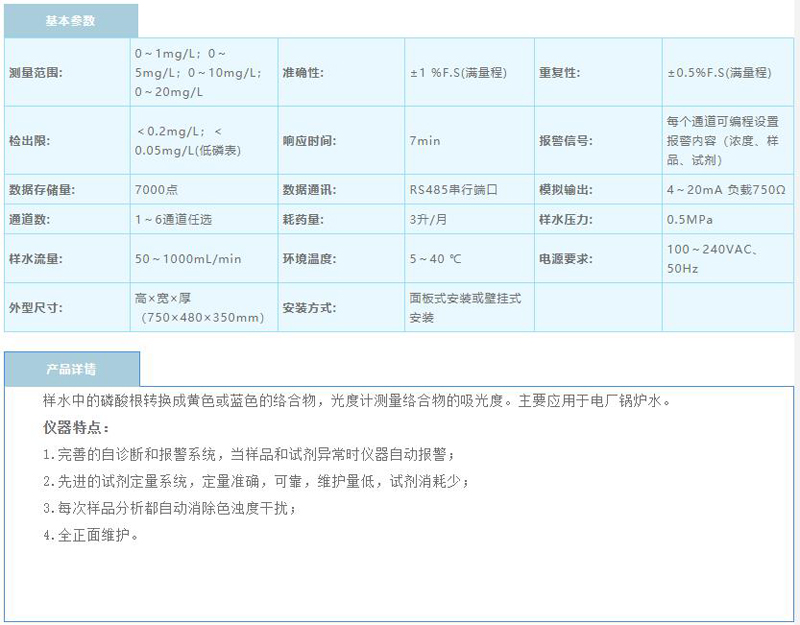800x625 pixels.
Task: Select the 面板式安装或壁挂式安装 value cell
Action: [465, 308]
